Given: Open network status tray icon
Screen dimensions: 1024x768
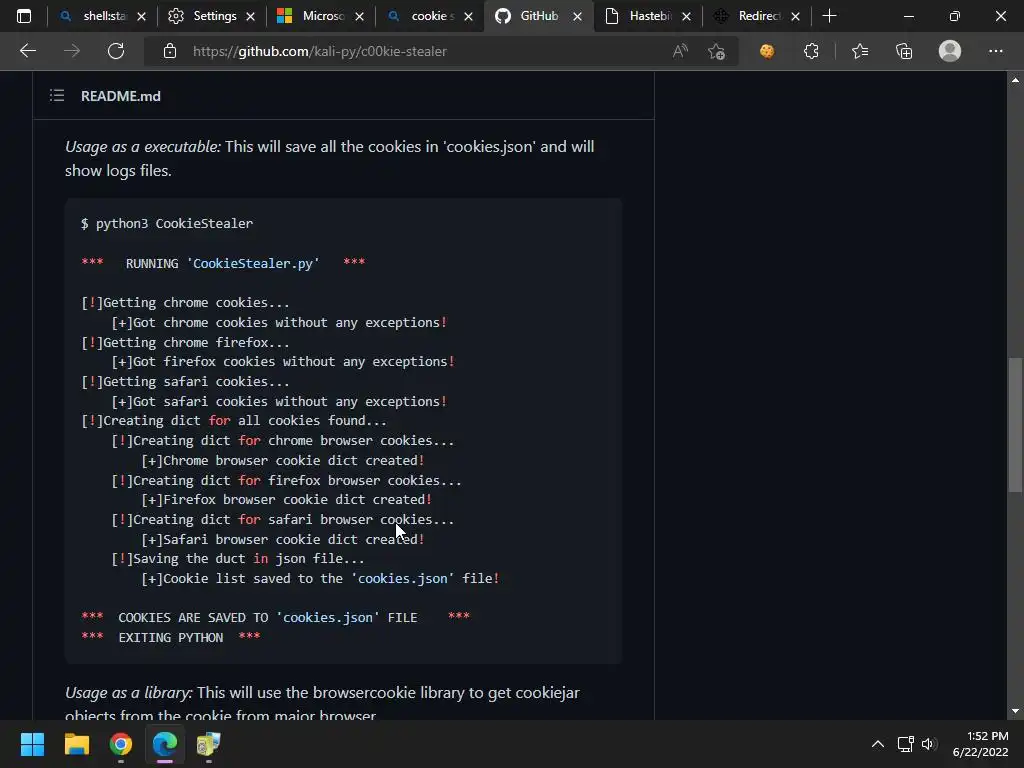Looking at the screenshot, I should 905,744.
